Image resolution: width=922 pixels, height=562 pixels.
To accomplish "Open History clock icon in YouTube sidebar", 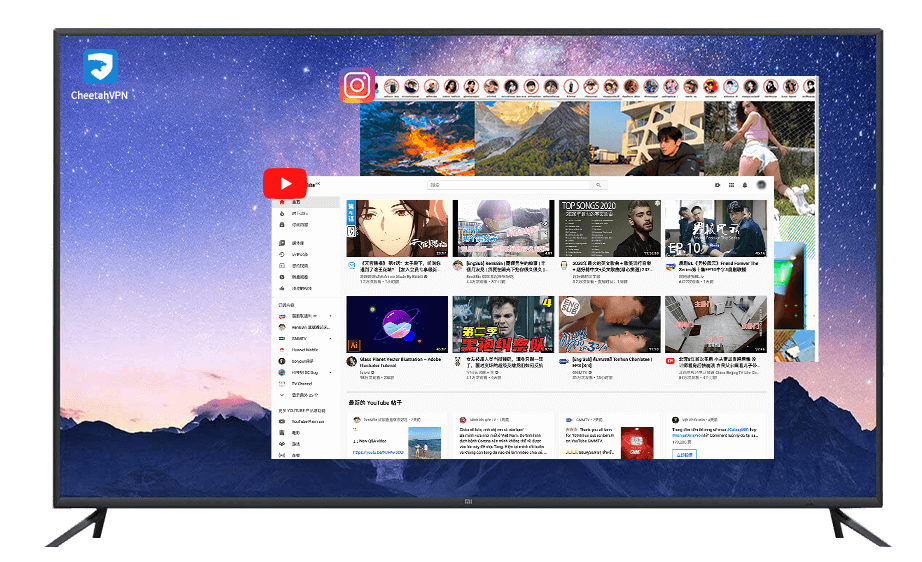I will [x=282, y=255].
